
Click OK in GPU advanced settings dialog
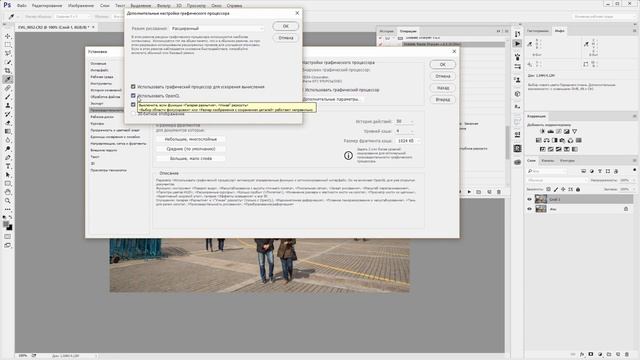pos(286,26)
